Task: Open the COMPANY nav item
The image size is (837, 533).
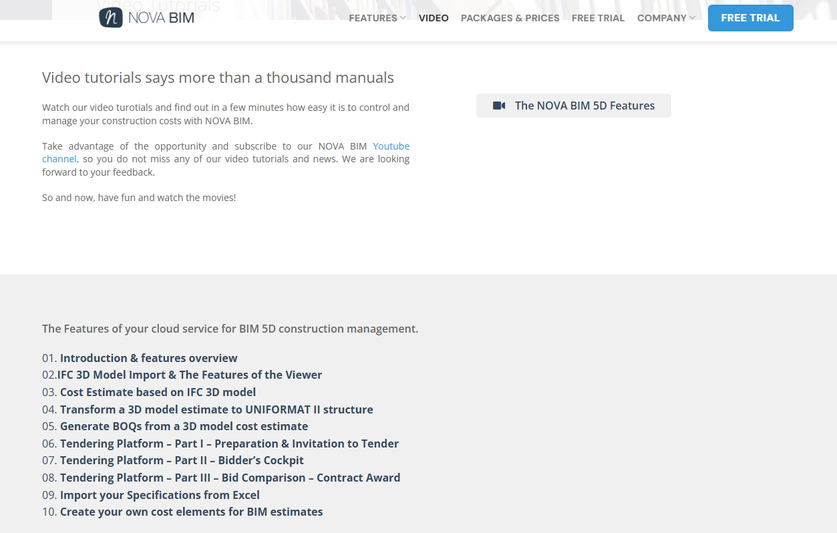Action: click(662, 18)
